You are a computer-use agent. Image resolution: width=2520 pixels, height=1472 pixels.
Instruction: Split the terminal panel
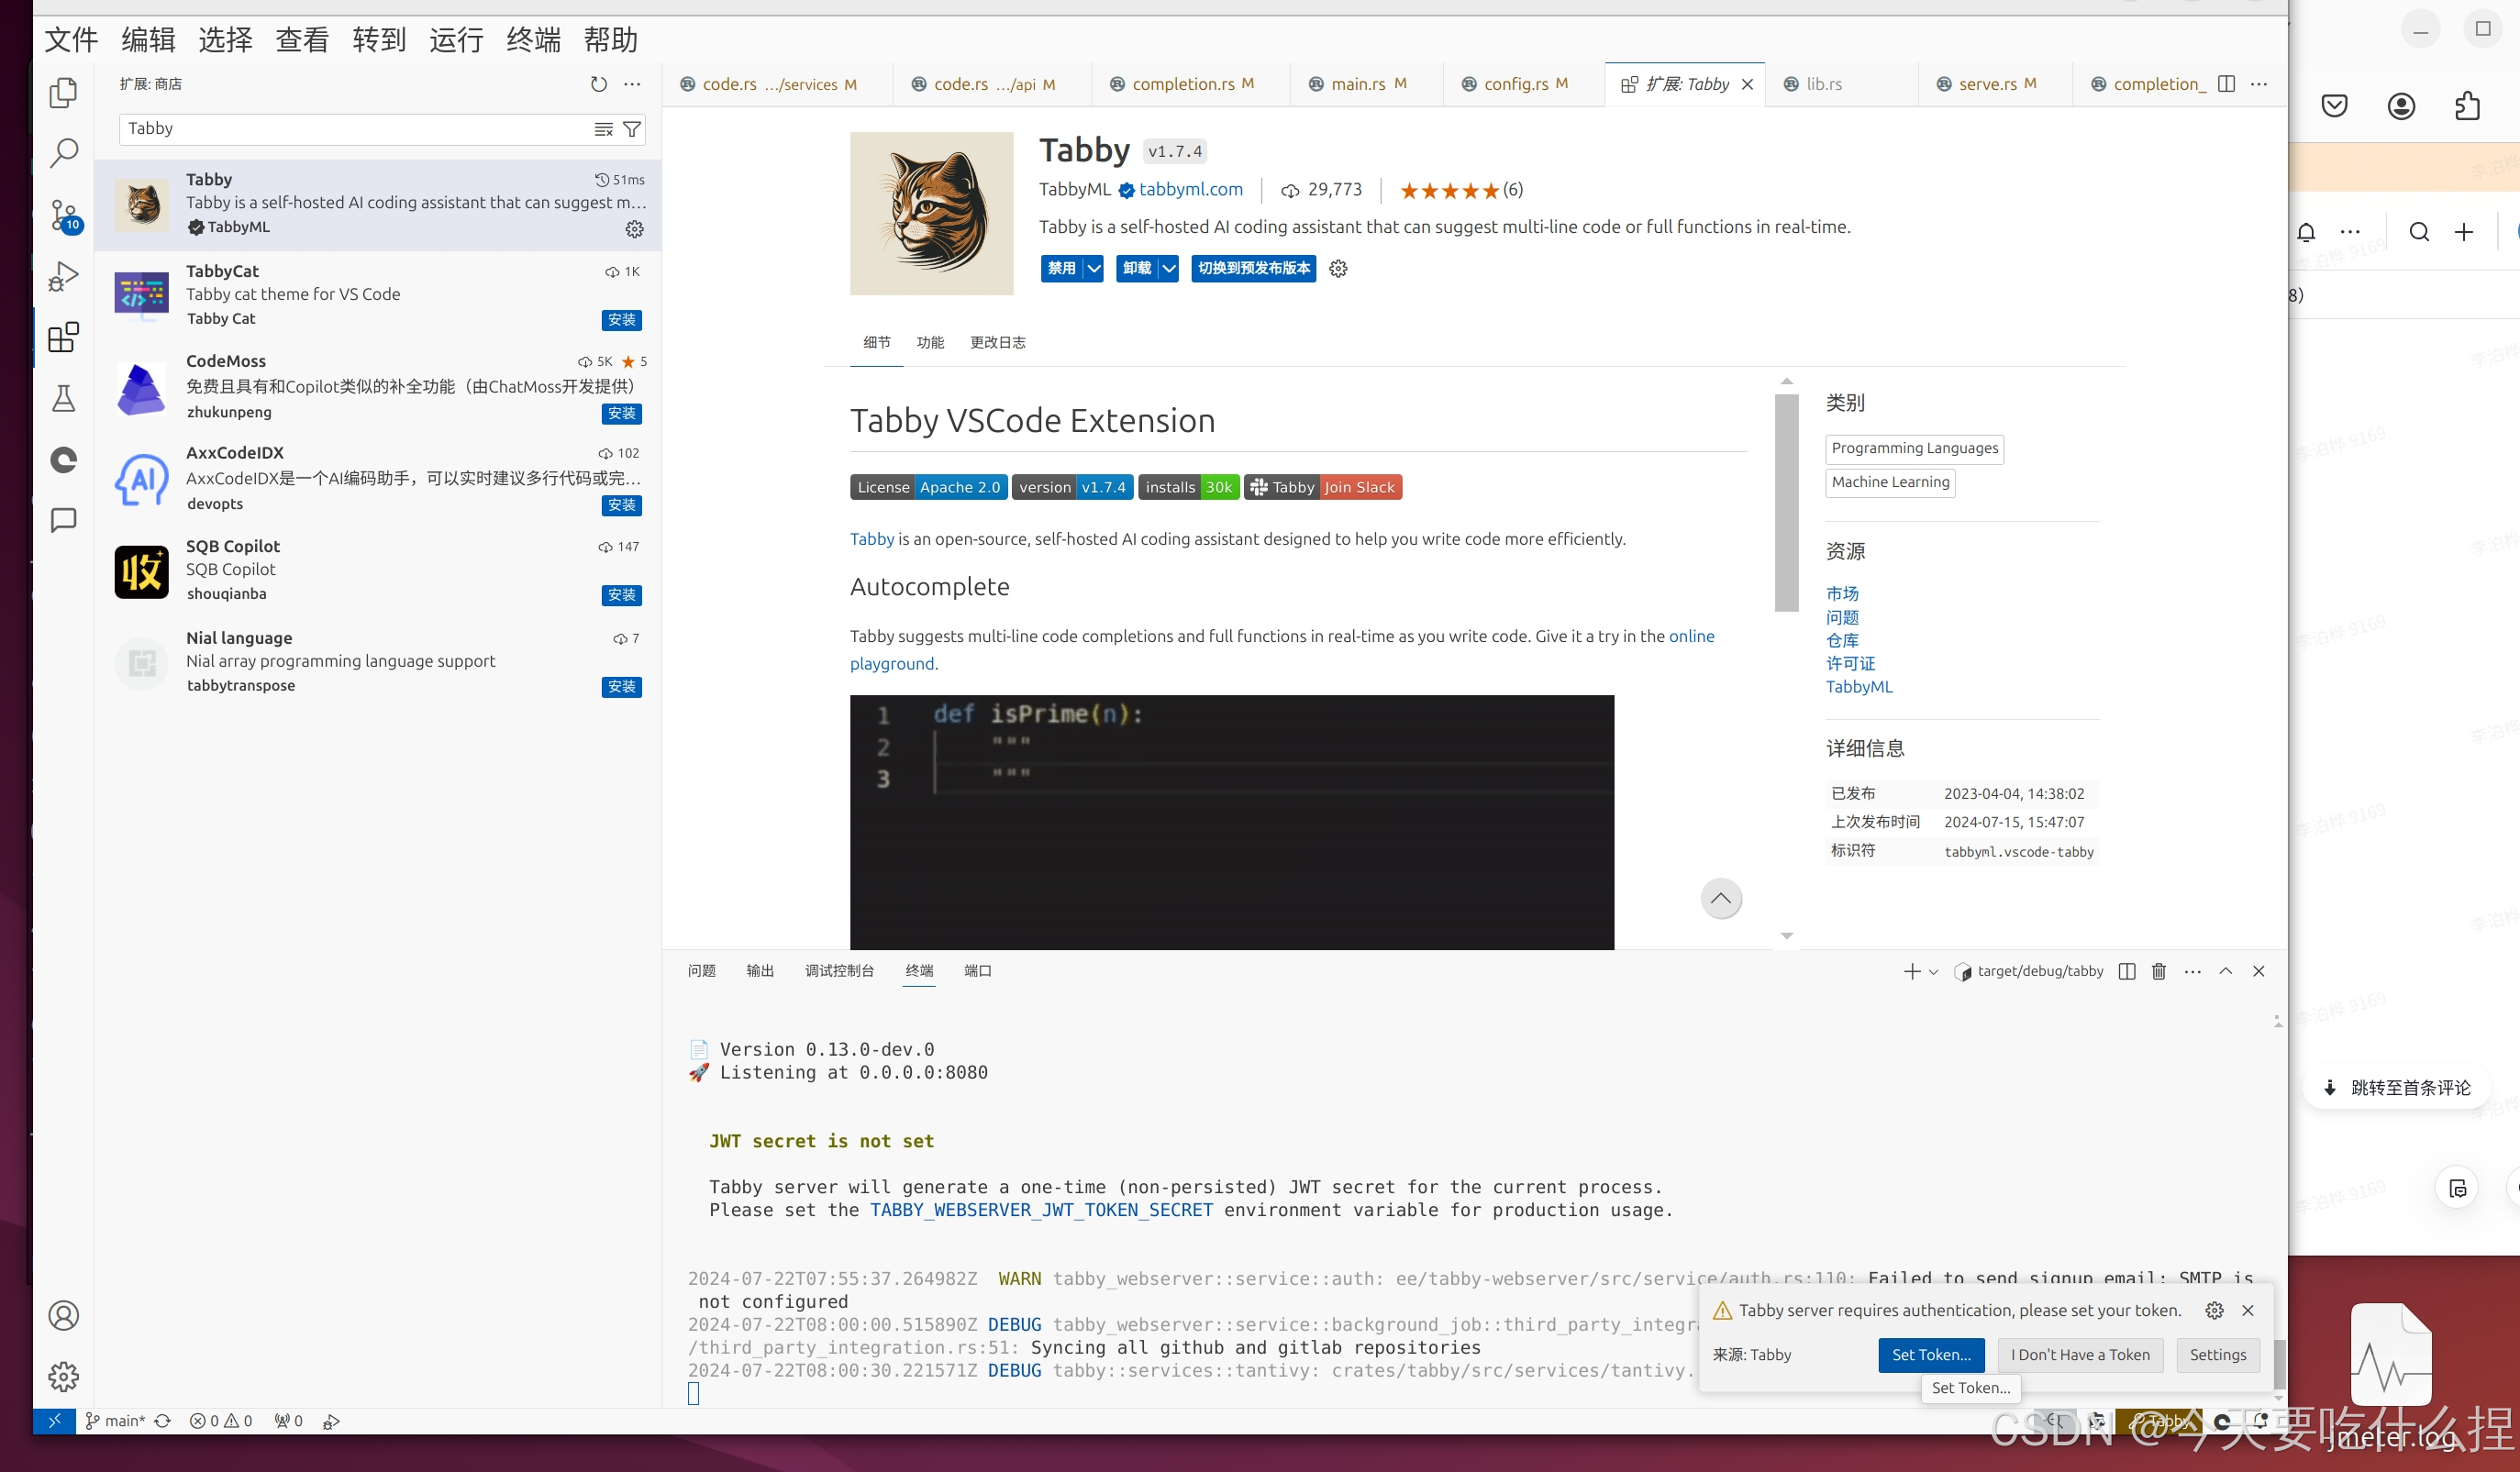tap(2126, 971)
